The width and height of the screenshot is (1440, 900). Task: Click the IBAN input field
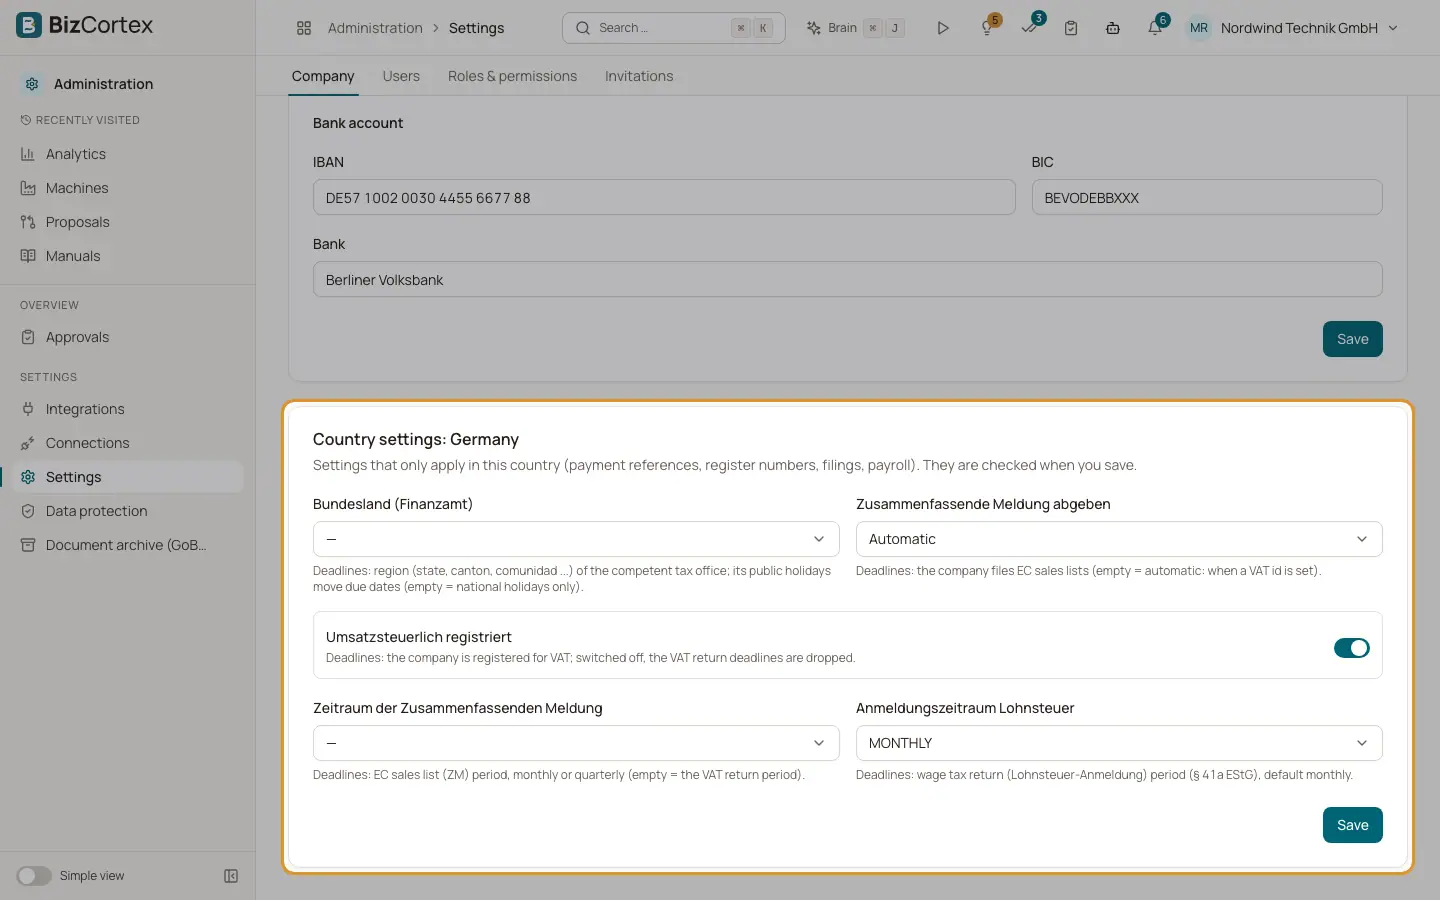664,197
